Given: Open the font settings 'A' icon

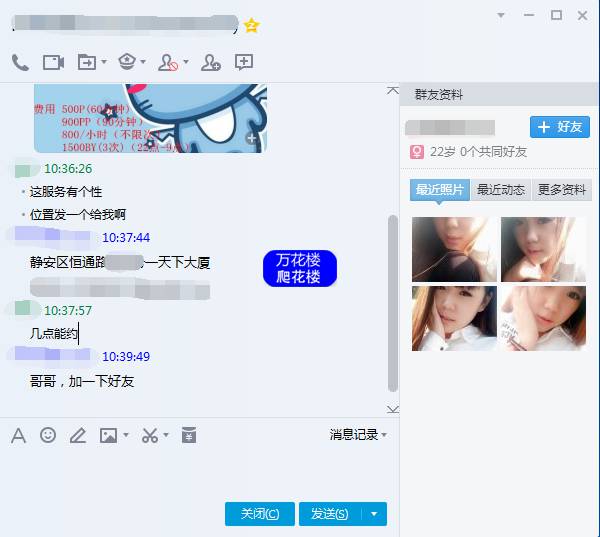Looking at the screenshot, I should click(18, 435).
